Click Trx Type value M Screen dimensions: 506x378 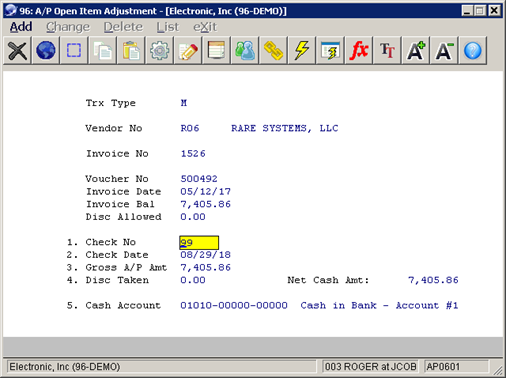coord(184,103)
